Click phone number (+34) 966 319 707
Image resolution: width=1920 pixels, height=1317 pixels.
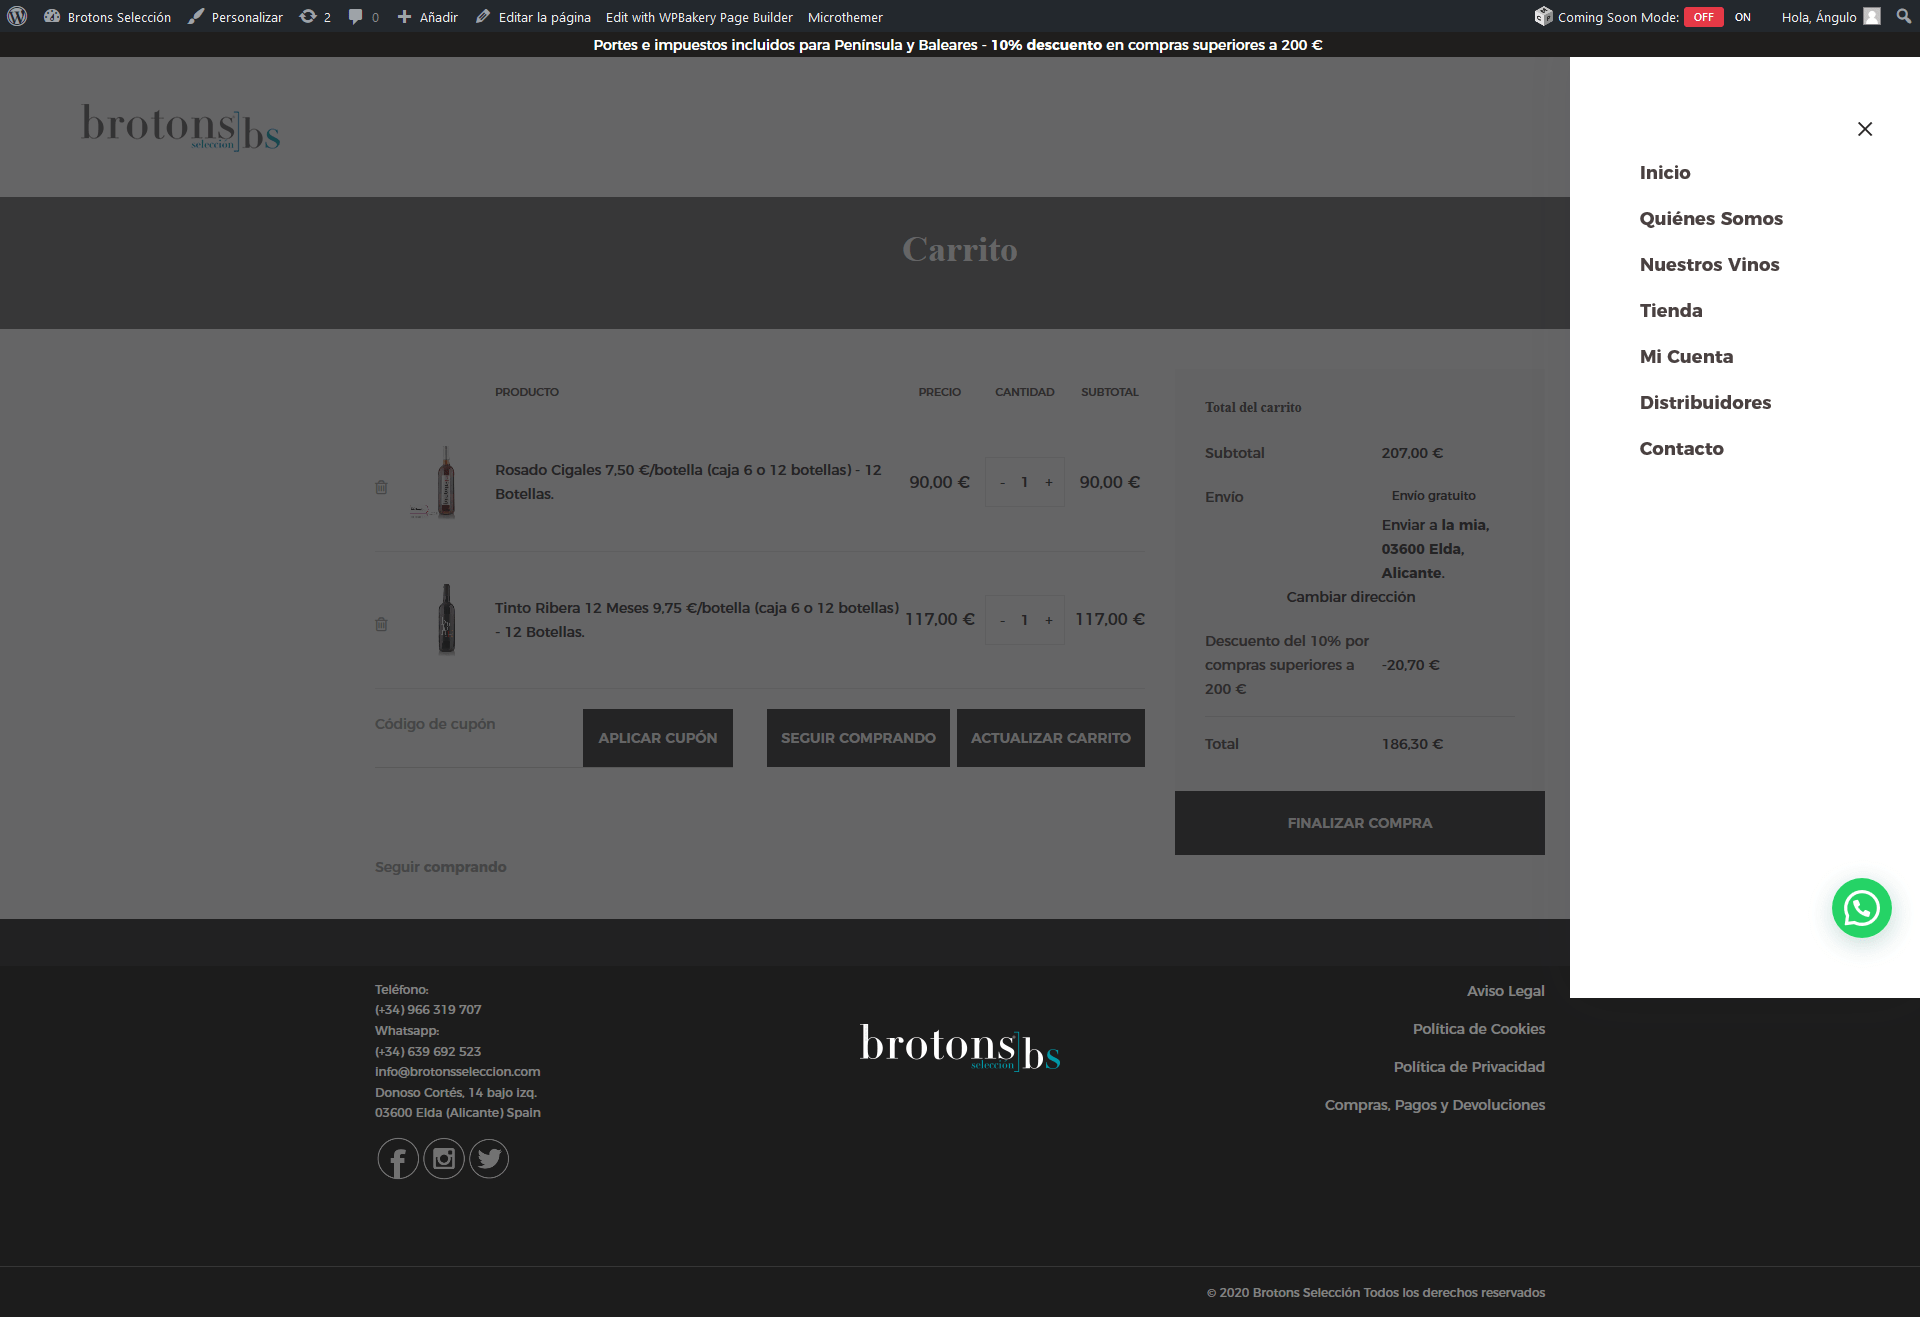428,1010
